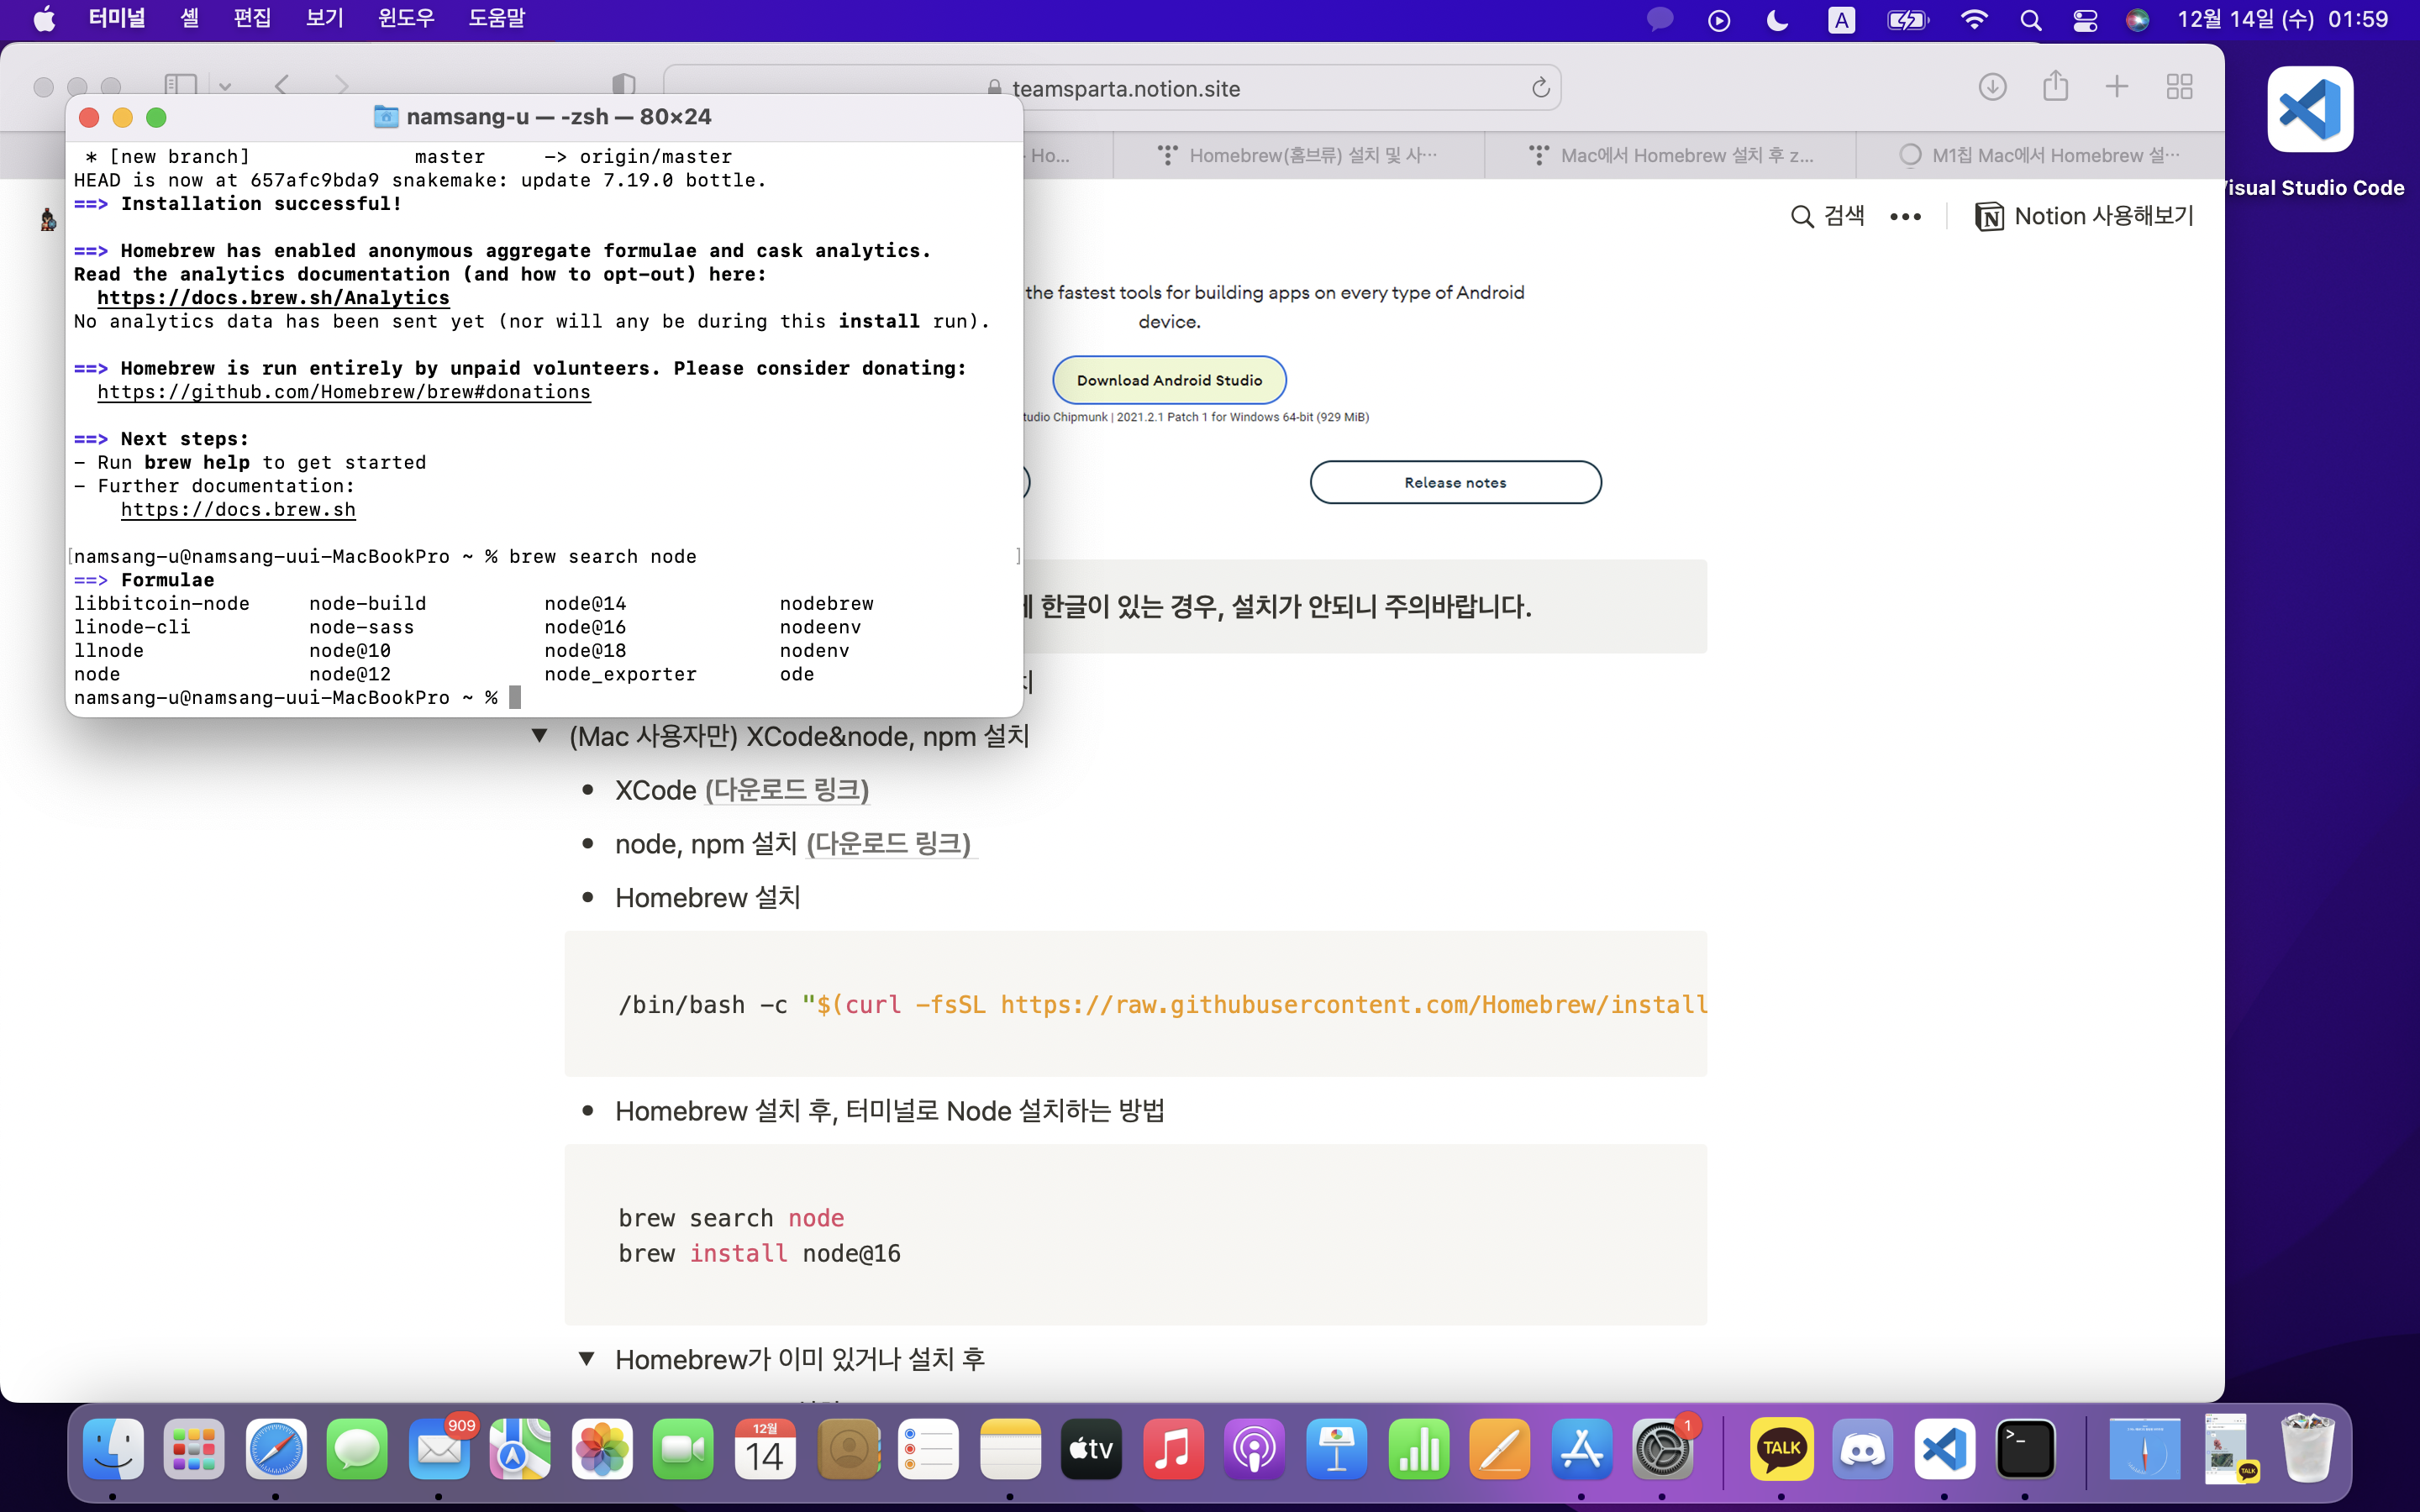The width and height of the screenshot is (2420, 1512).
Task: Open Visual Studio Code in Dock
Action: 1944,1448
